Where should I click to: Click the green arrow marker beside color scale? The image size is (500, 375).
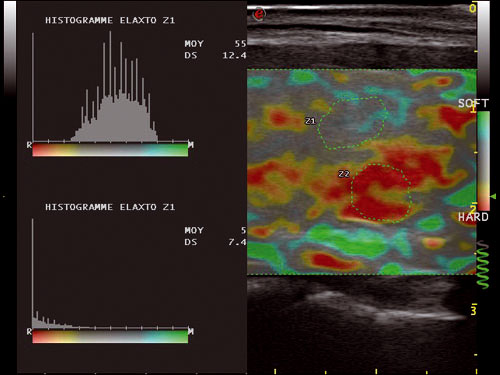click(x=493, y=197)
